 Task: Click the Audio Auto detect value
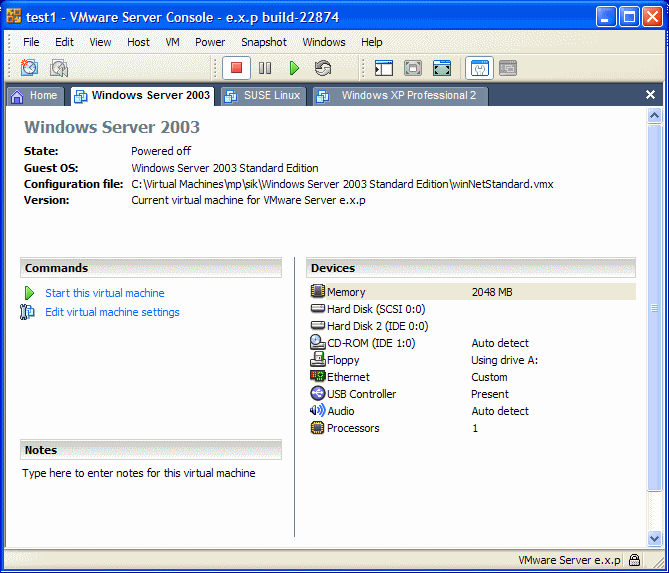[500, 411]
